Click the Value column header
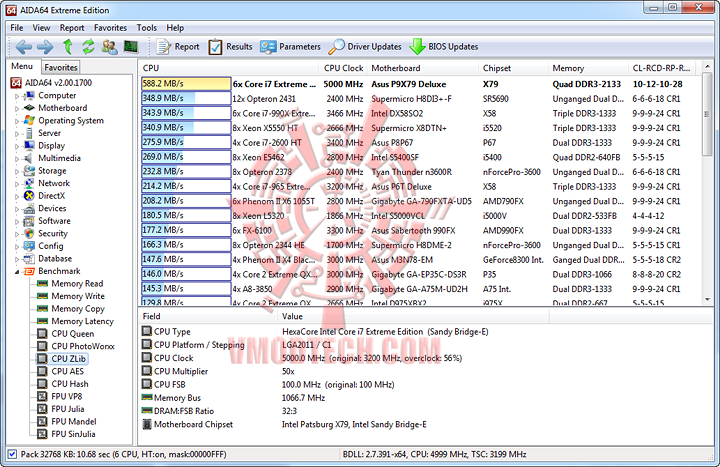Image resolution: width=720 pixels, height=467 pixels. (x=413, y=316)
